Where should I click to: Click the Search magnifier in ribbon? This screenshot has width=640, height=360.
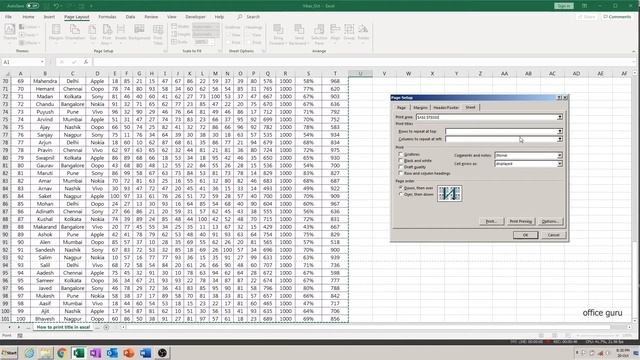(240, 17)
